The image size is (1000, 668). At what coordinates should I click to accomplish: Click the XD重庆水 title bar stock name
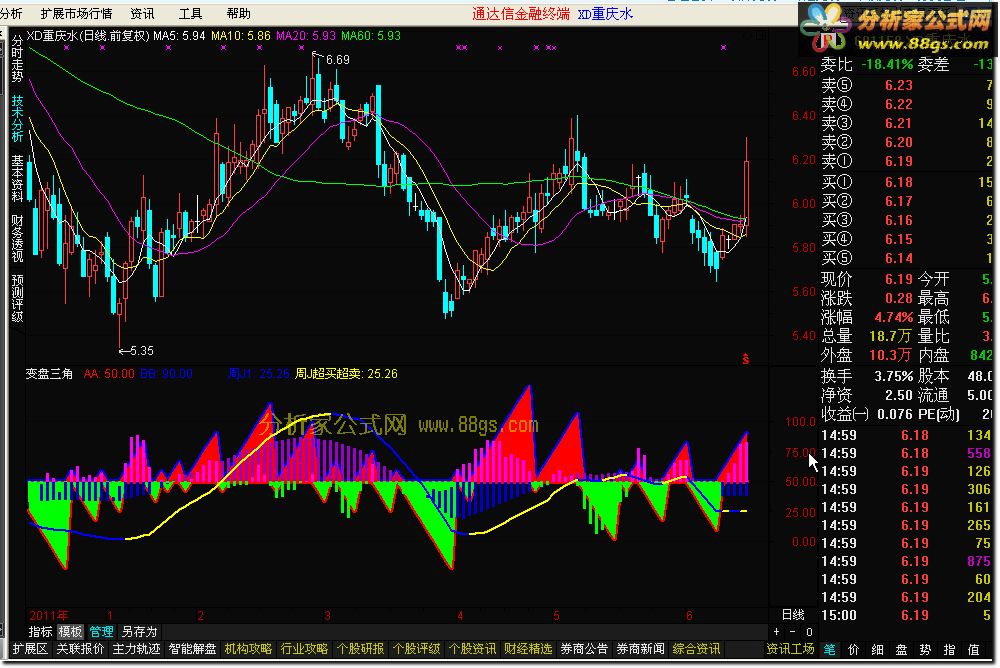pyautogui.click(x=605, y=13)
